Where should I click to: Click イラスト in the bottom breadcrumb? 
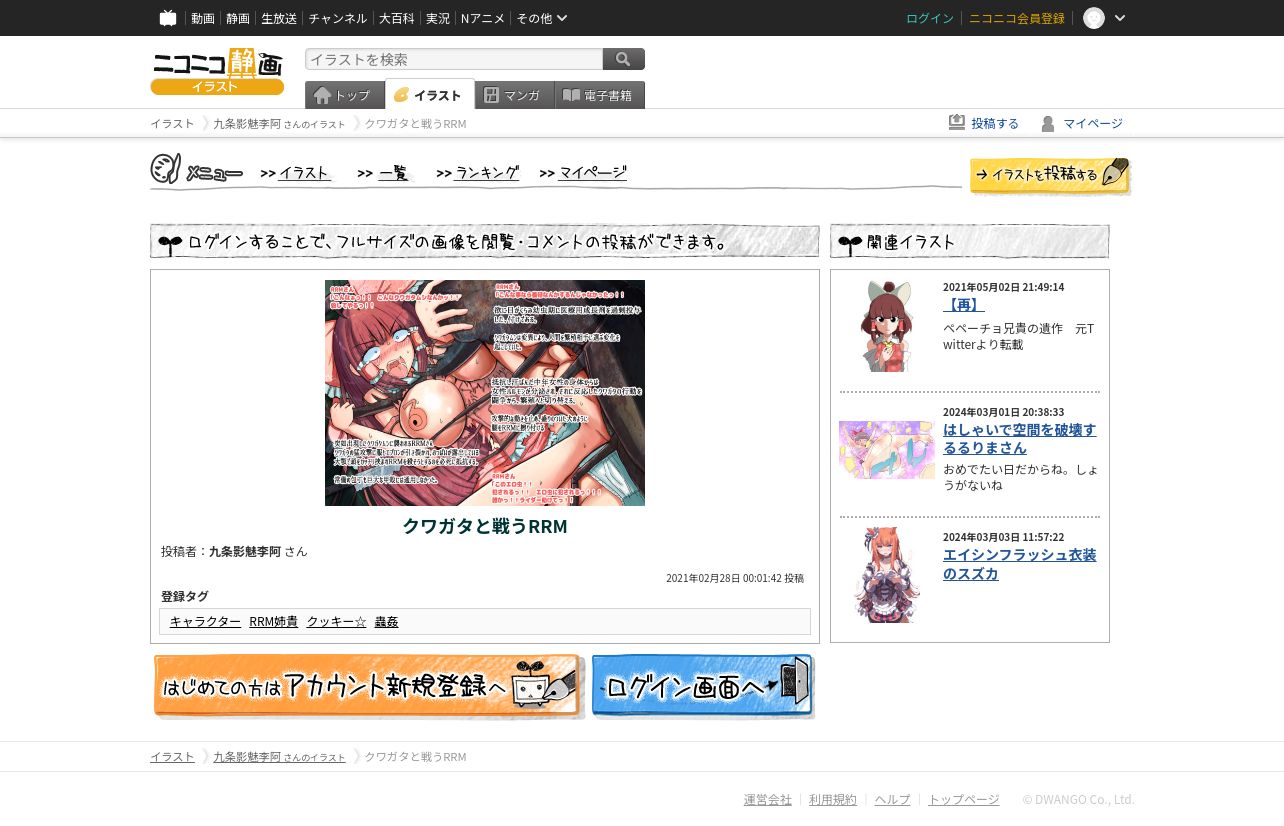pyautogui.click(x=172, y=756)
